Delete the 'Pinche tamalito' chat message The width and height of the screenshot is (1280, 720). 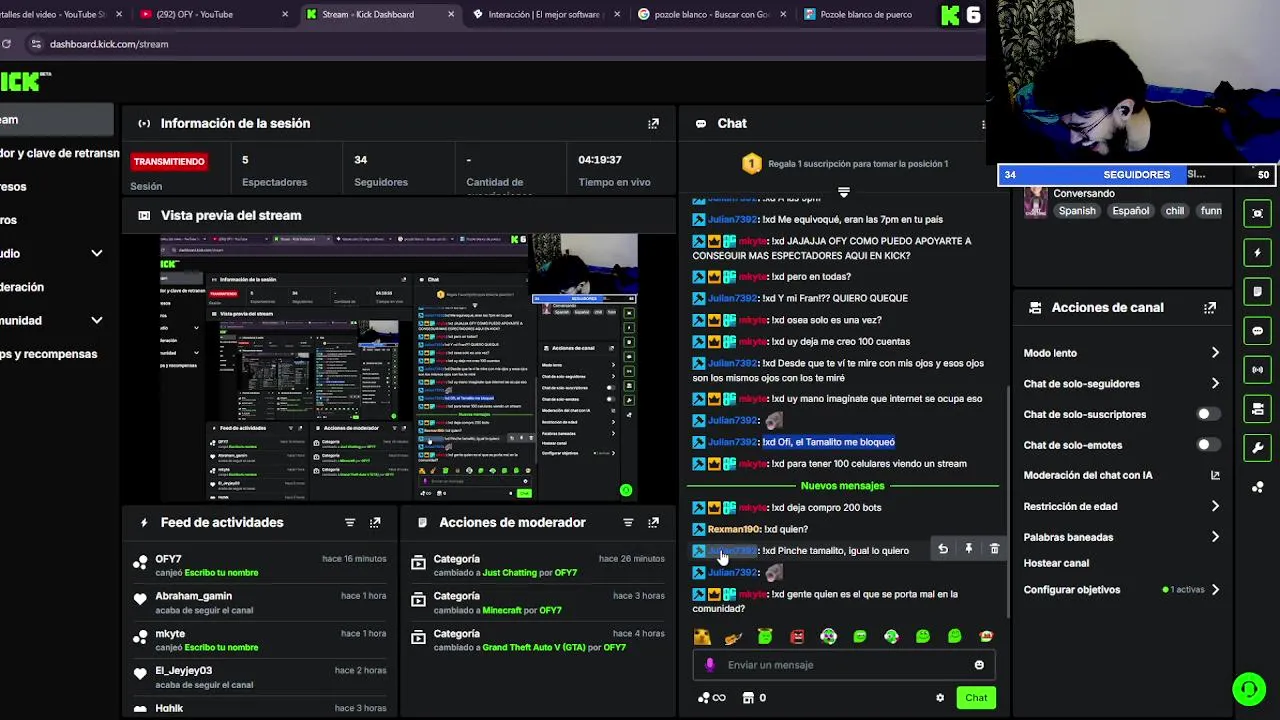(x=994, y=549)
